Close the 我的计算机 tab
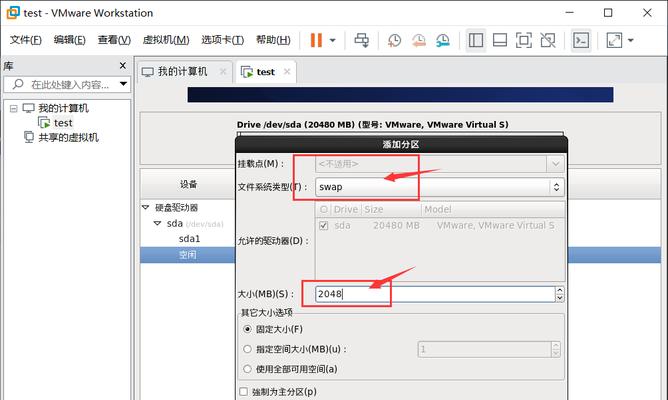 pos(223,72)
